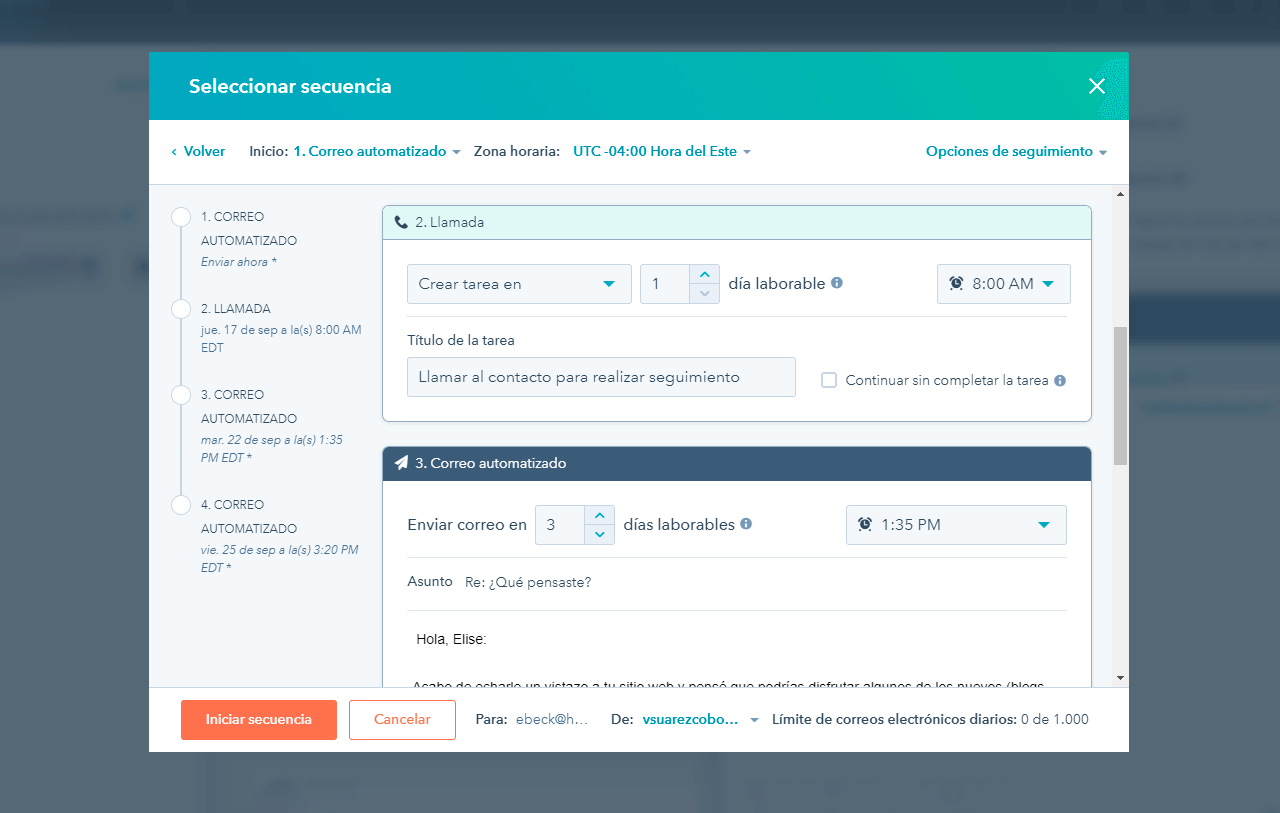
Task: Click the Cancelar button
Action: pos(402,720)
